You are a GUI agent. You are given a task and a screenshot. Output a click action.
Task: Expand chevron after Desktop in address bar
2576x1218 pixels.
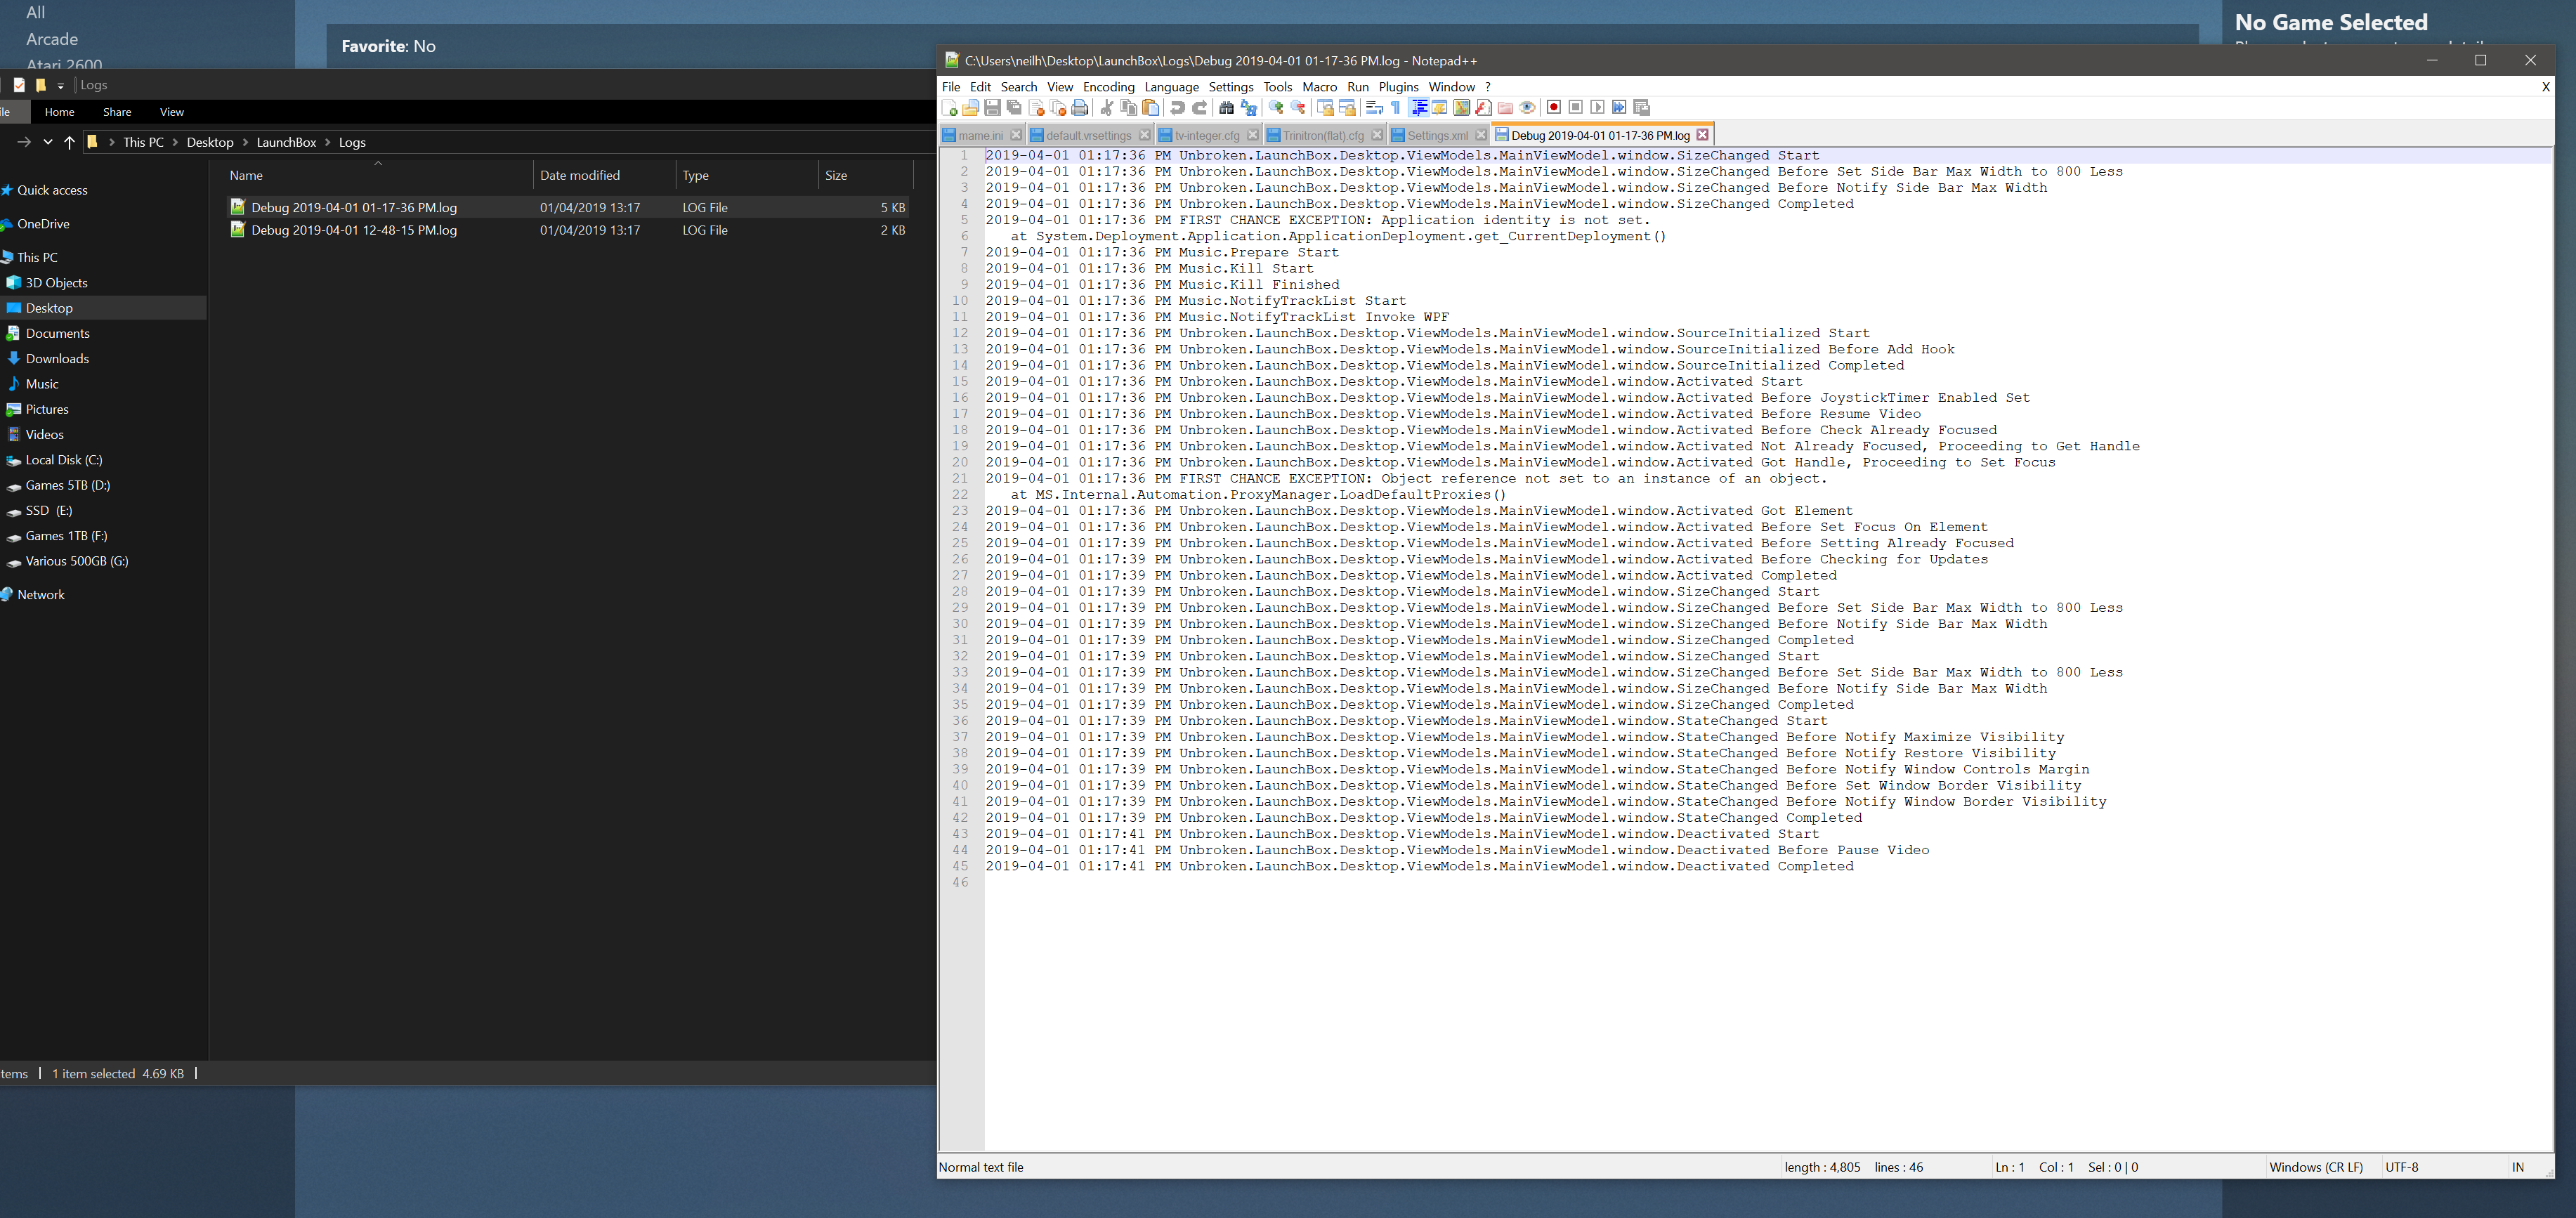click(245, 143)
